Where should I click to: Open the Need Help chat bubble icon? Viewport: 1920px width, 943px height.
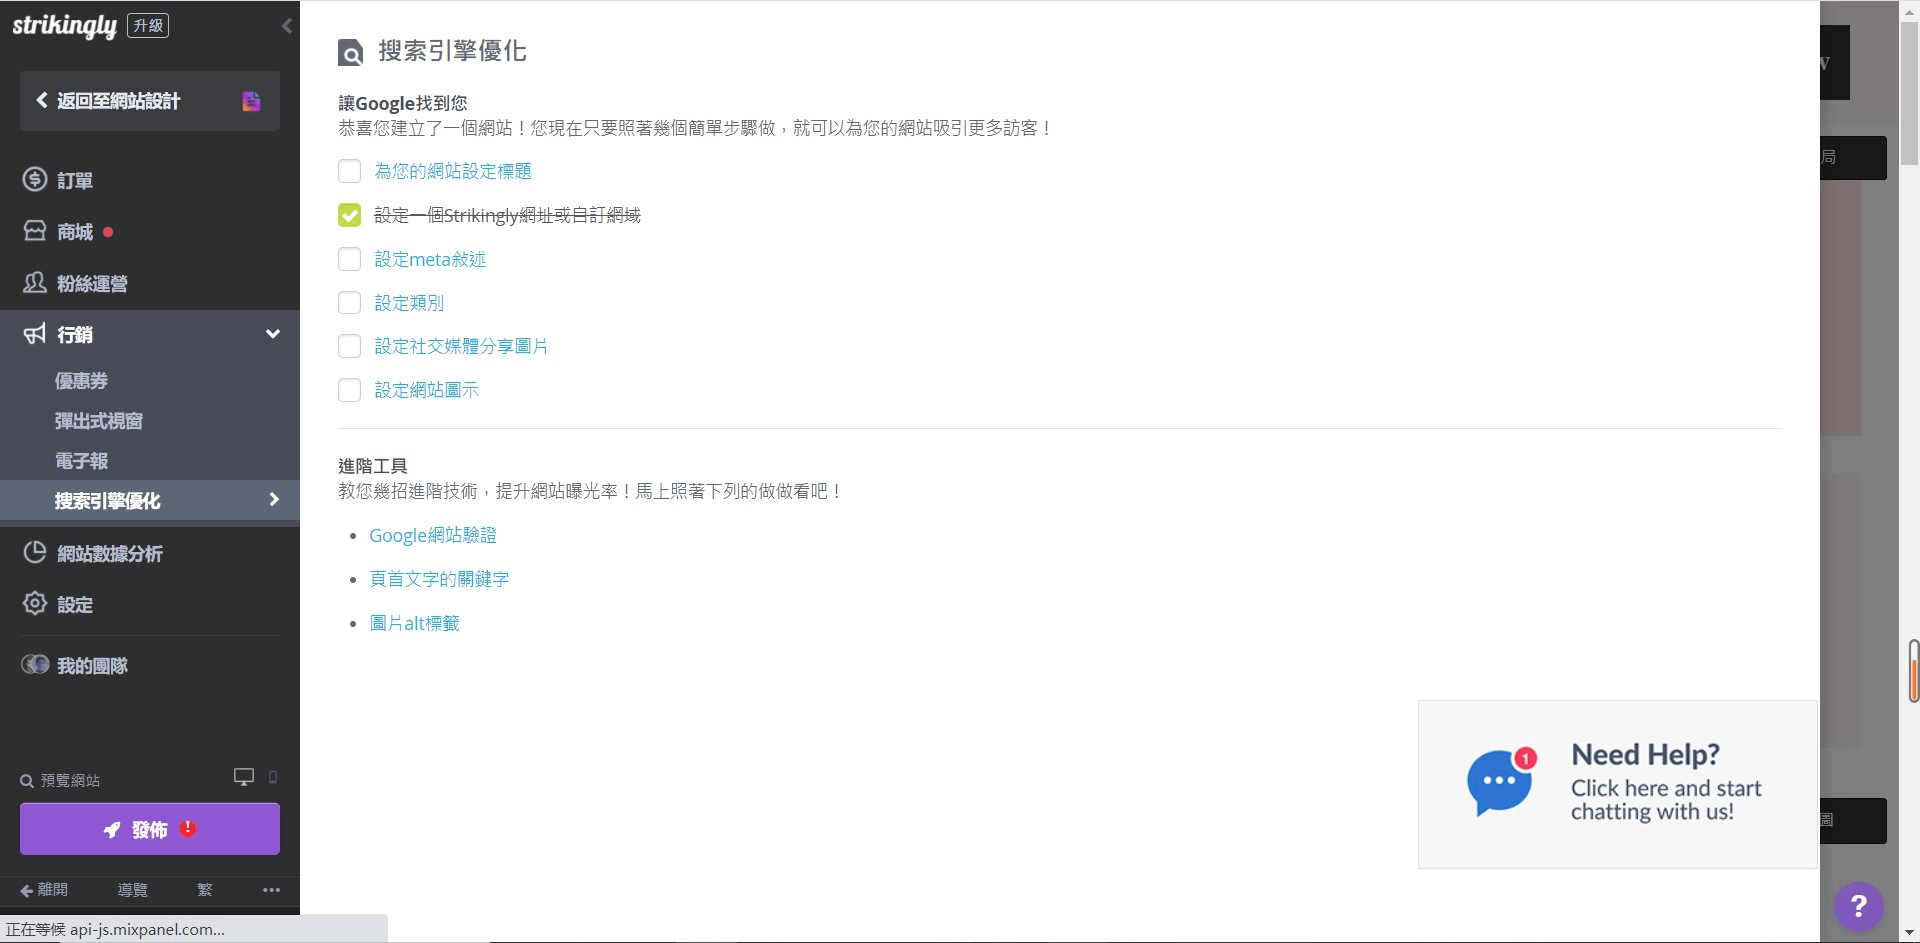pos(1499,782)
